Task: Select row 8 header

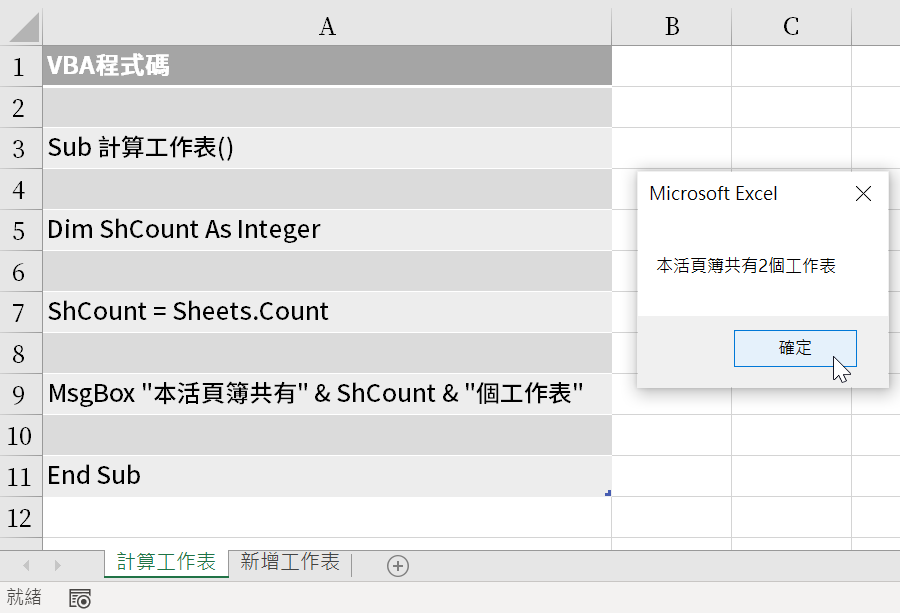Action: (21, 354)
